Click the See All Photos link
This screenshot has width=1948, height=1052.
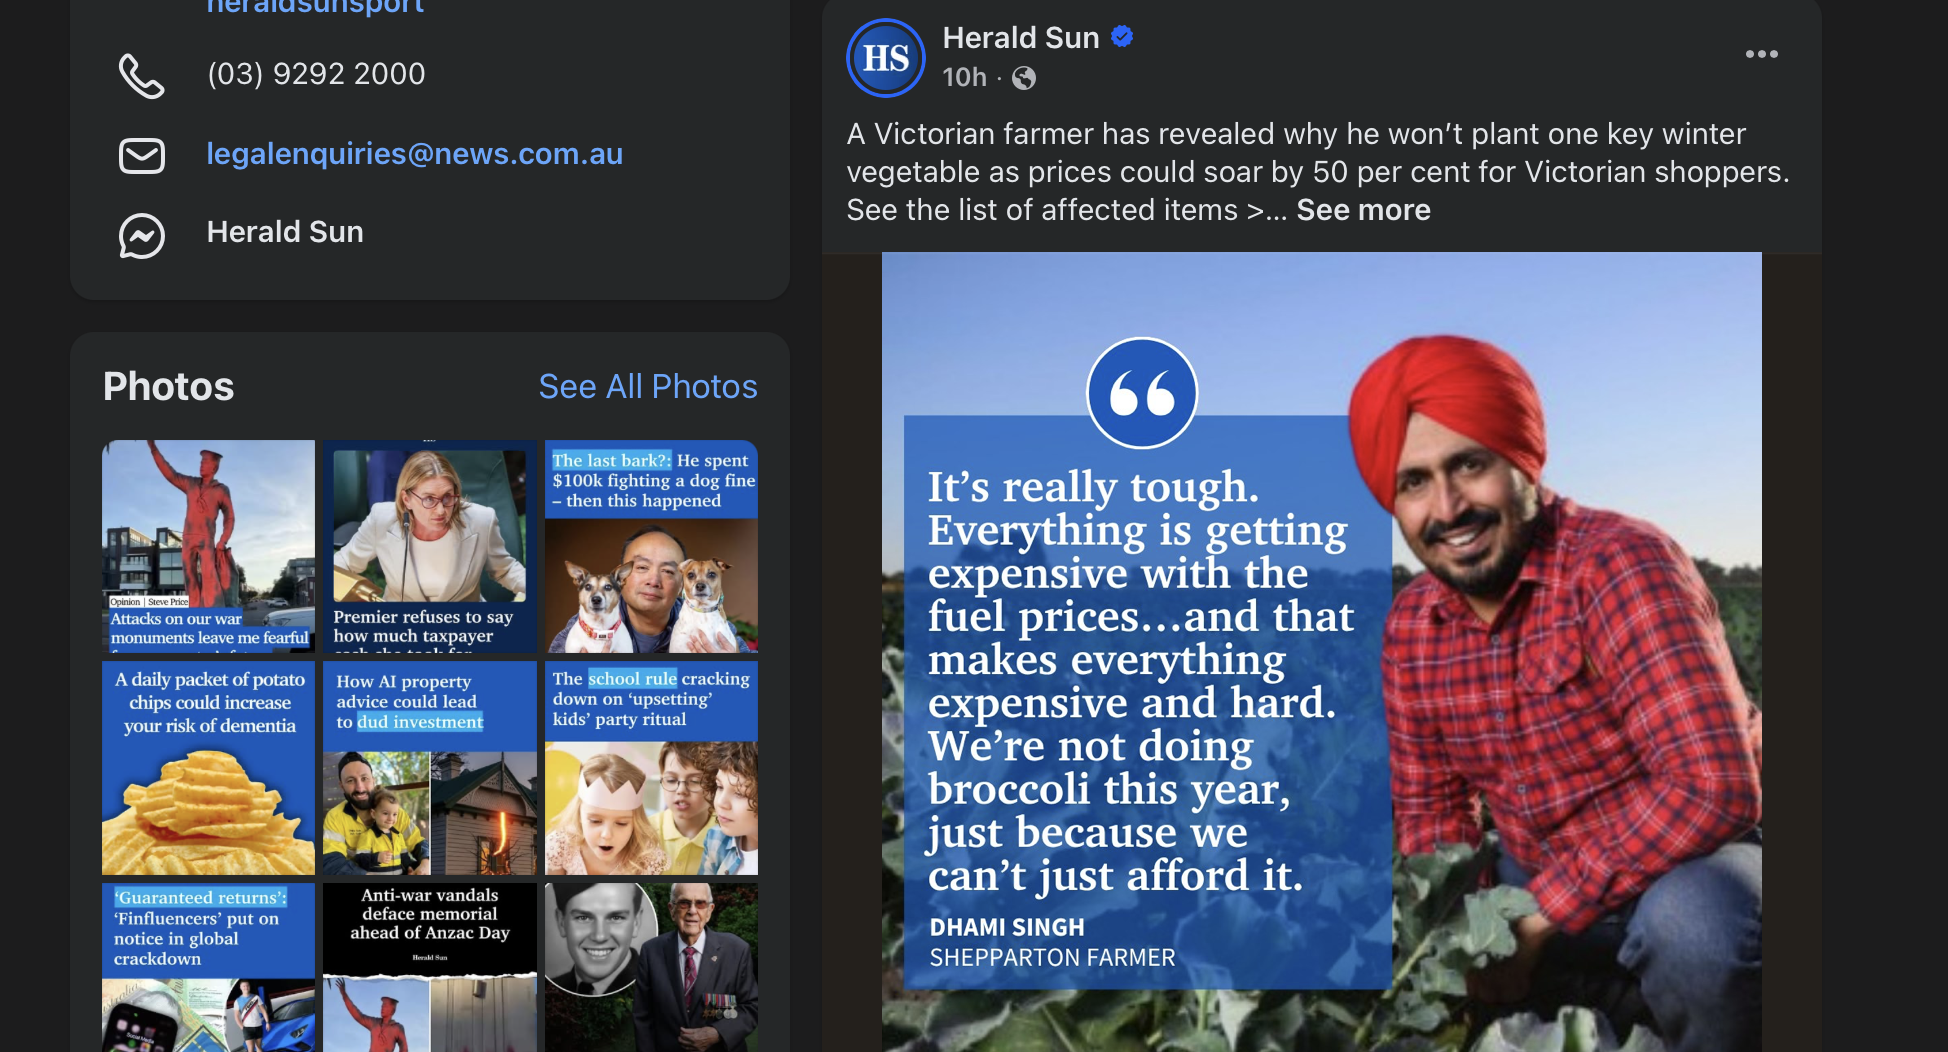[x=648, y=387]
